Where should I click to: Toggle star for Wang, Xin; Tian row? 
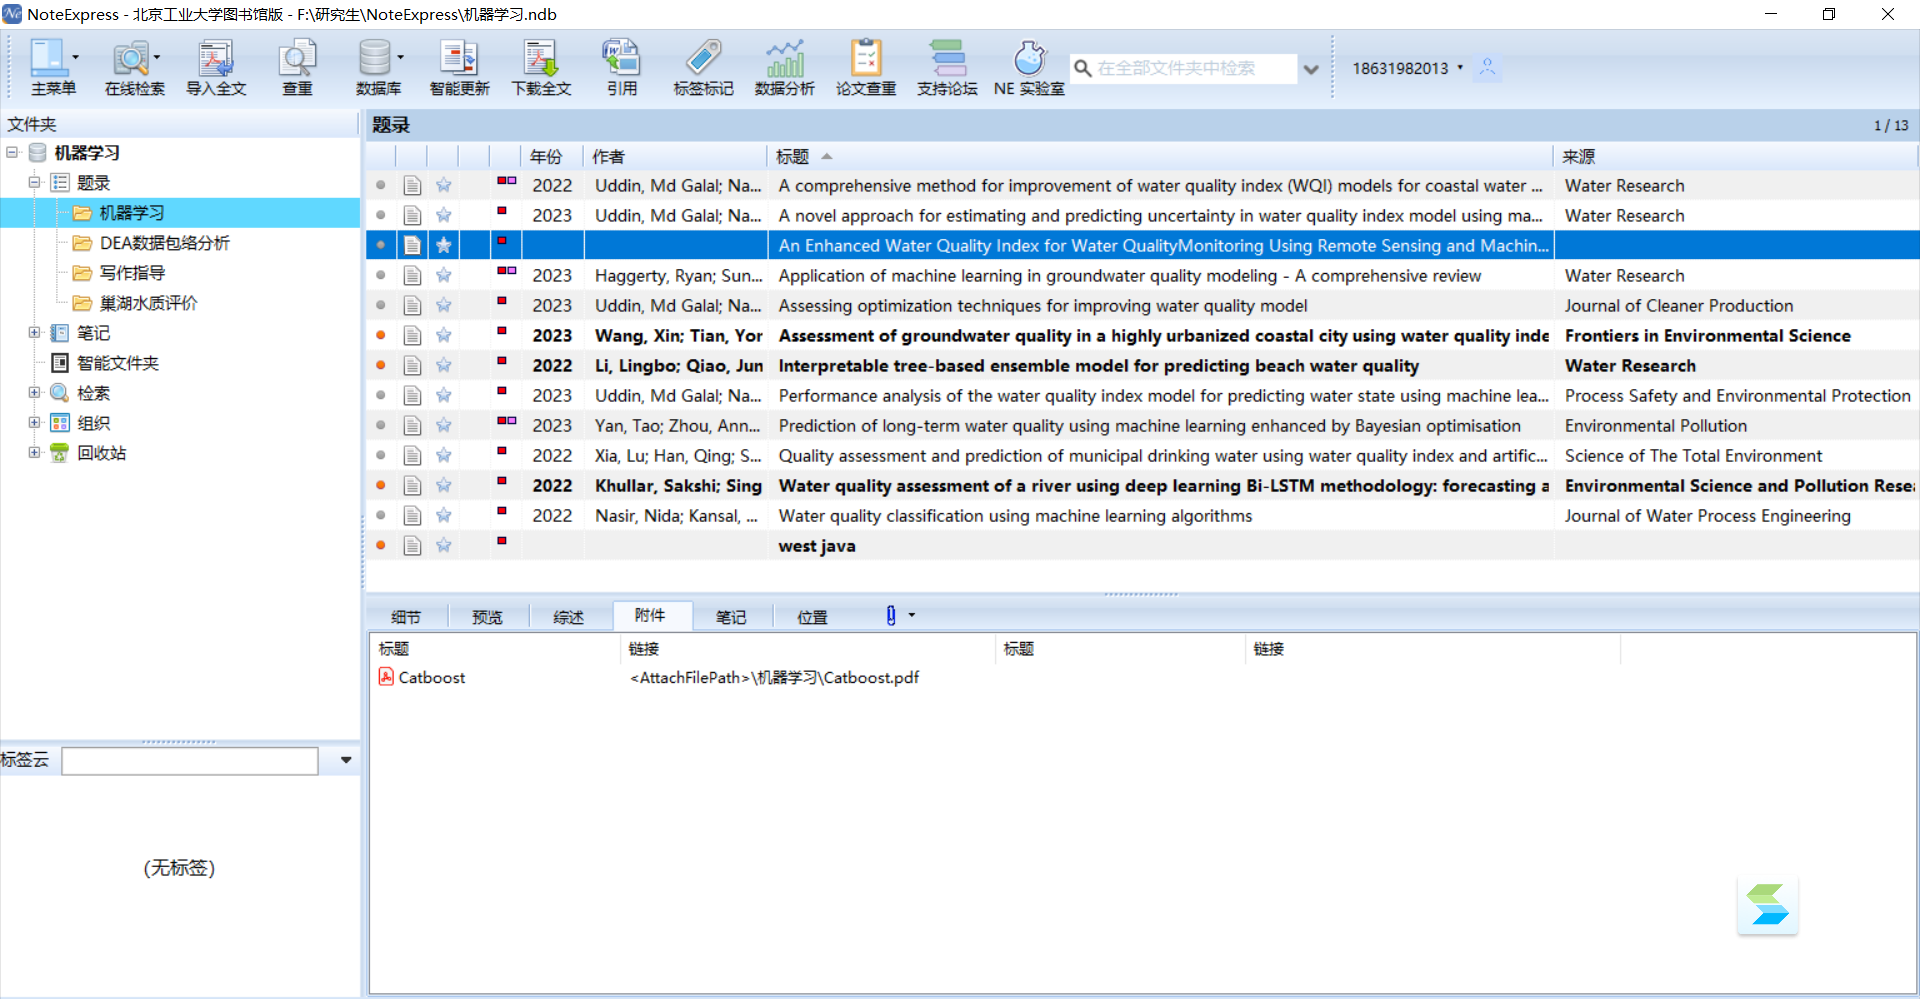tap(444, 335)
